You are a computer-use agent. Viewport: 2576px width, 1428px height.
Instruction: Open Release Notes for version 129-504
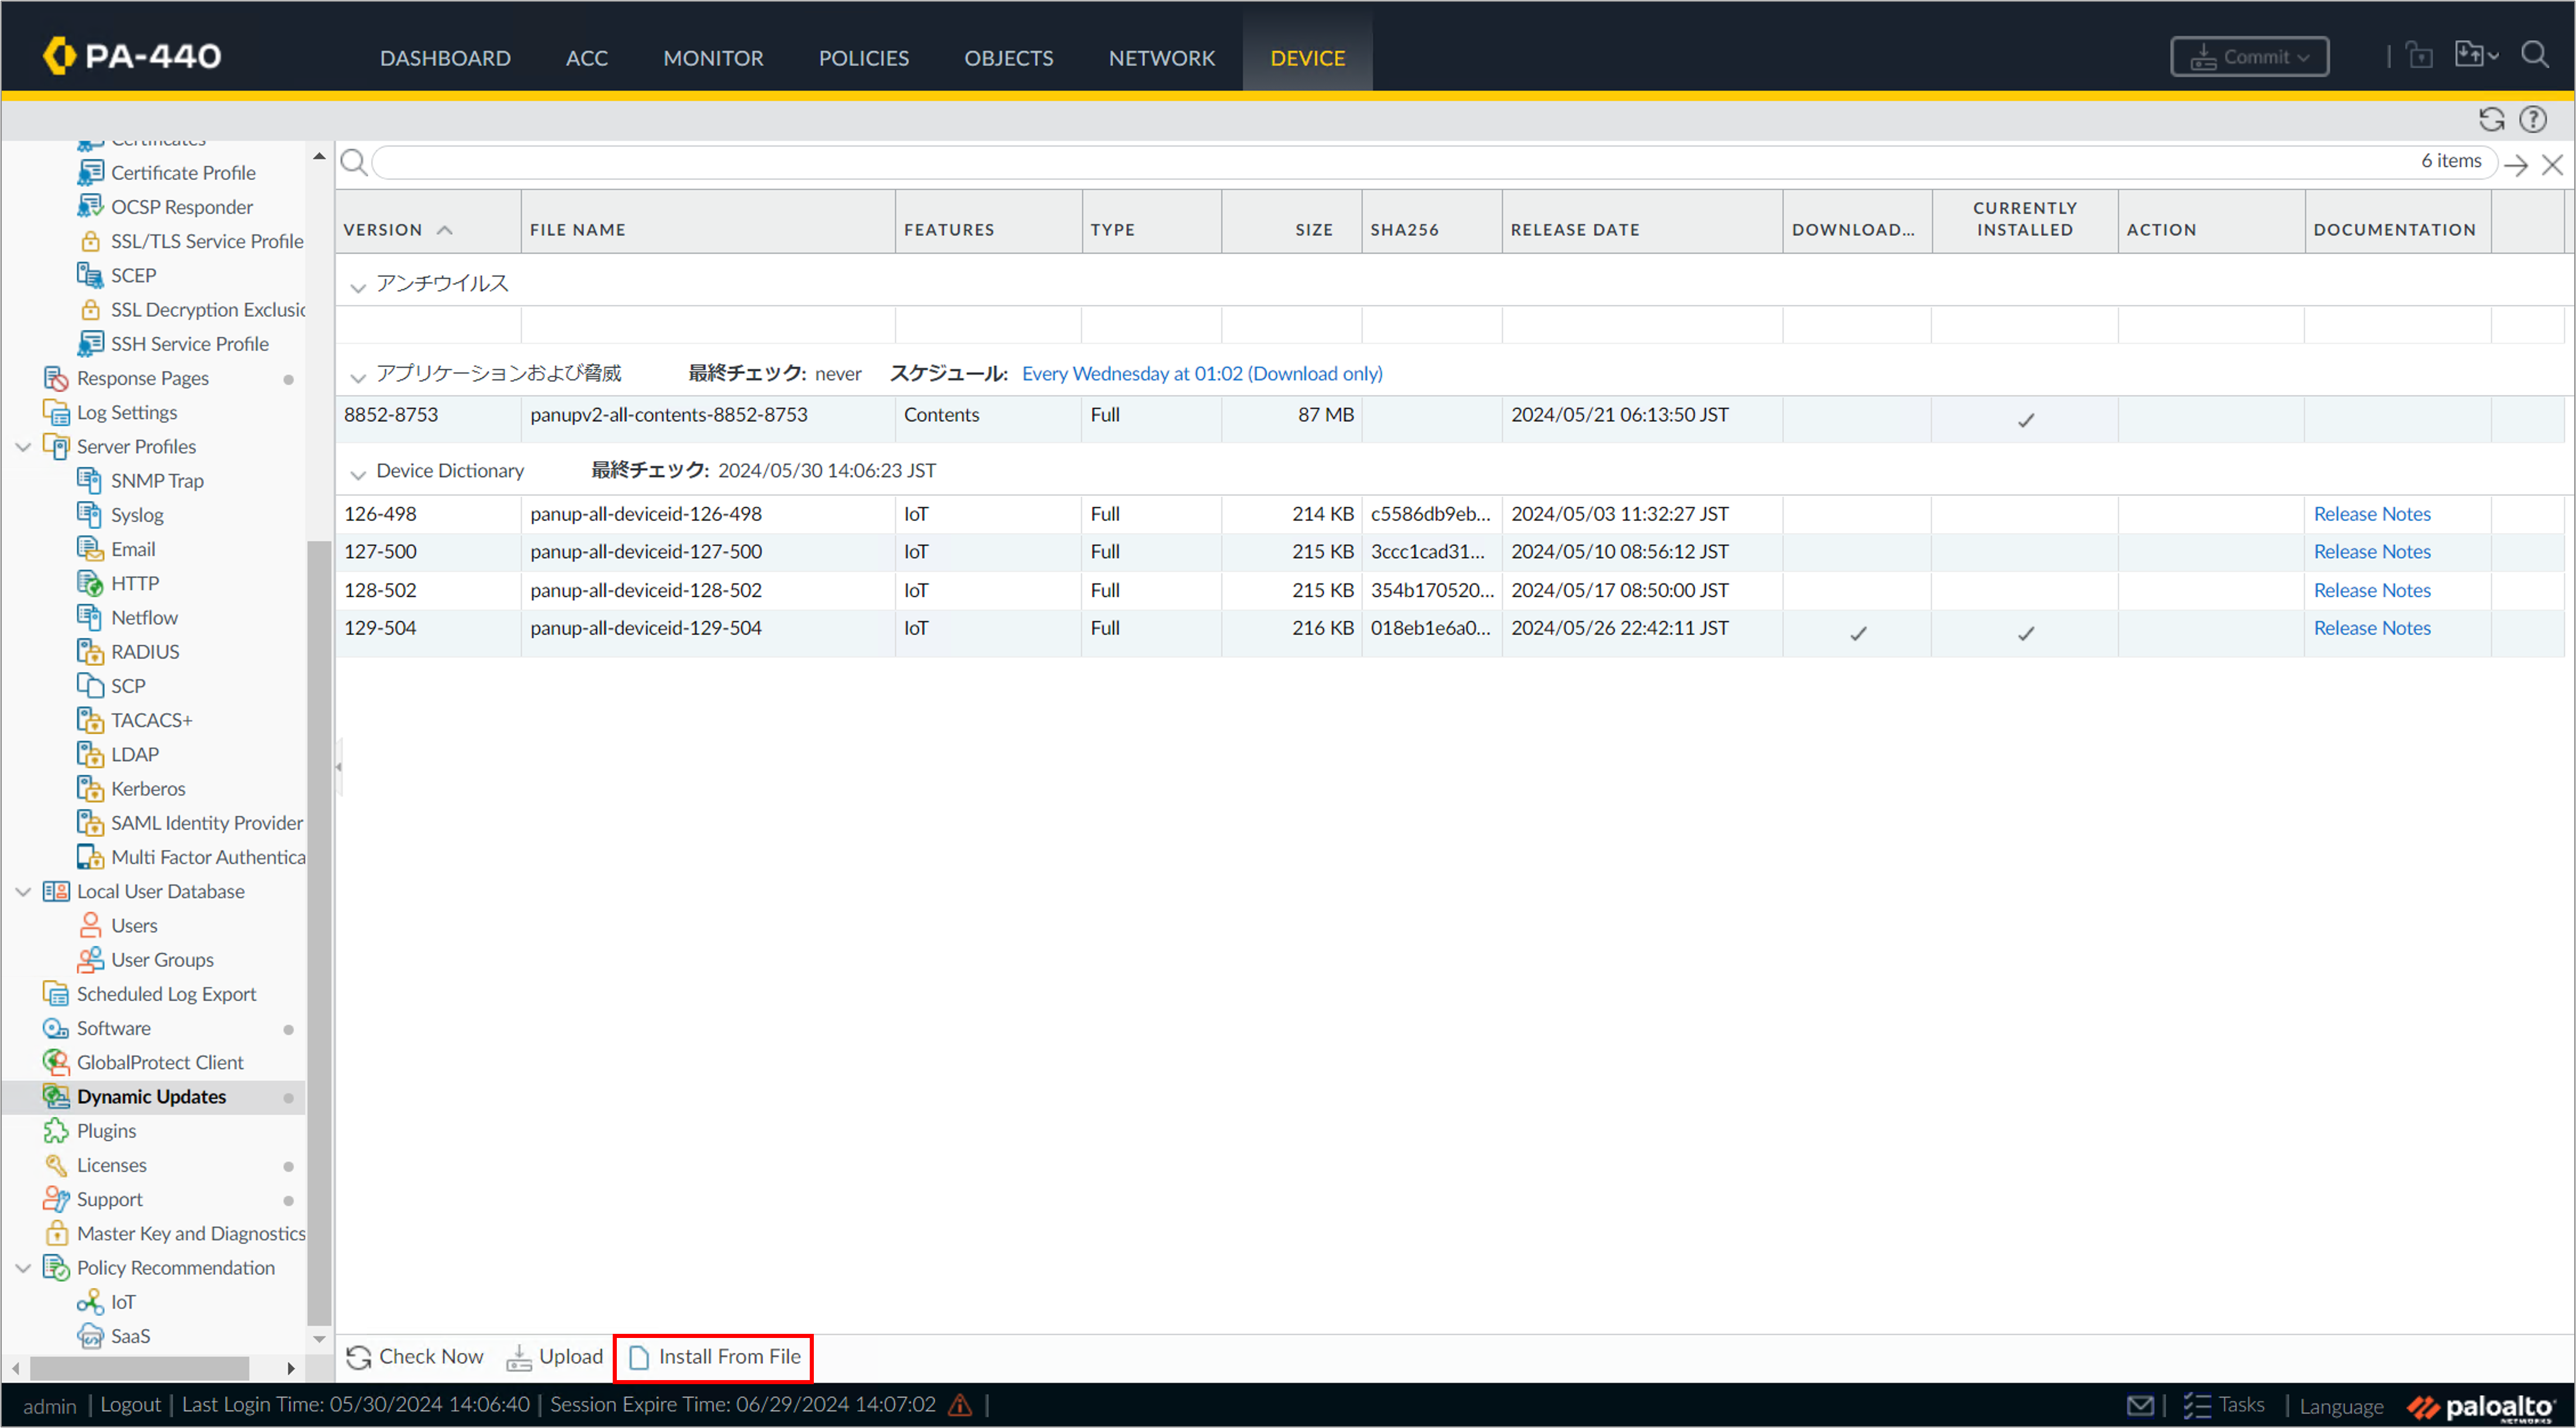point(2371,628)
